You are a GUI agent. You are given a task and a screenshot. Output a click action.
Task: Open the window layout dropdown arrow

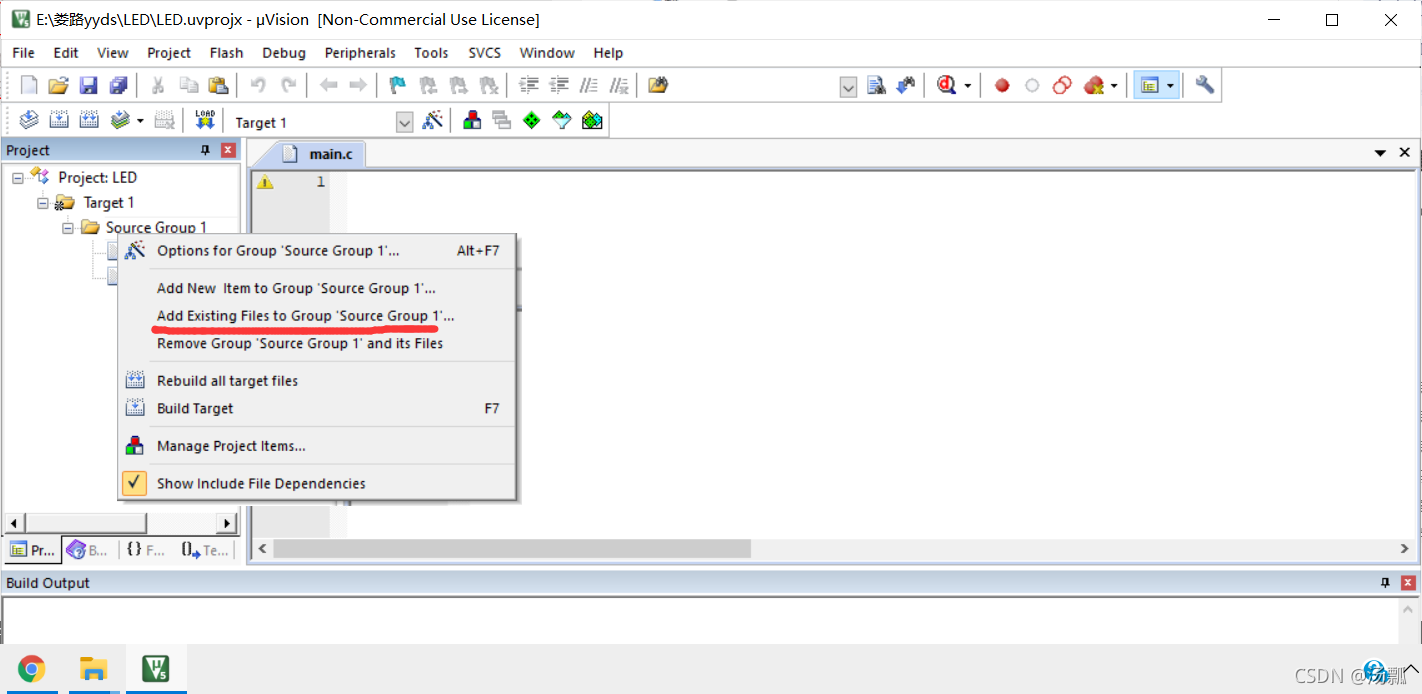click(x=1169, y=86)
